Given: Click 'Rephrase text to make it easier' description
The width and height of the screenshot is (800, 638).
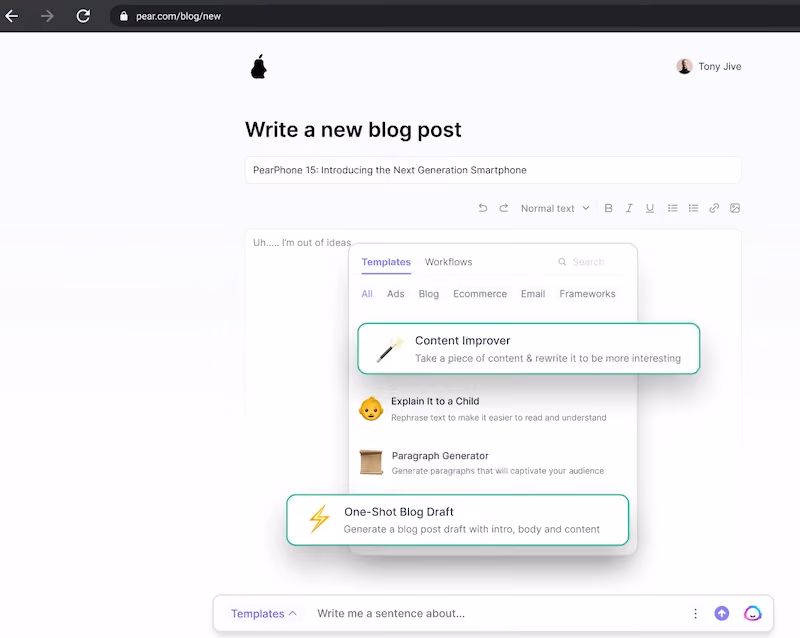Looking at the screenshot, I should click(x=498, y=418).
